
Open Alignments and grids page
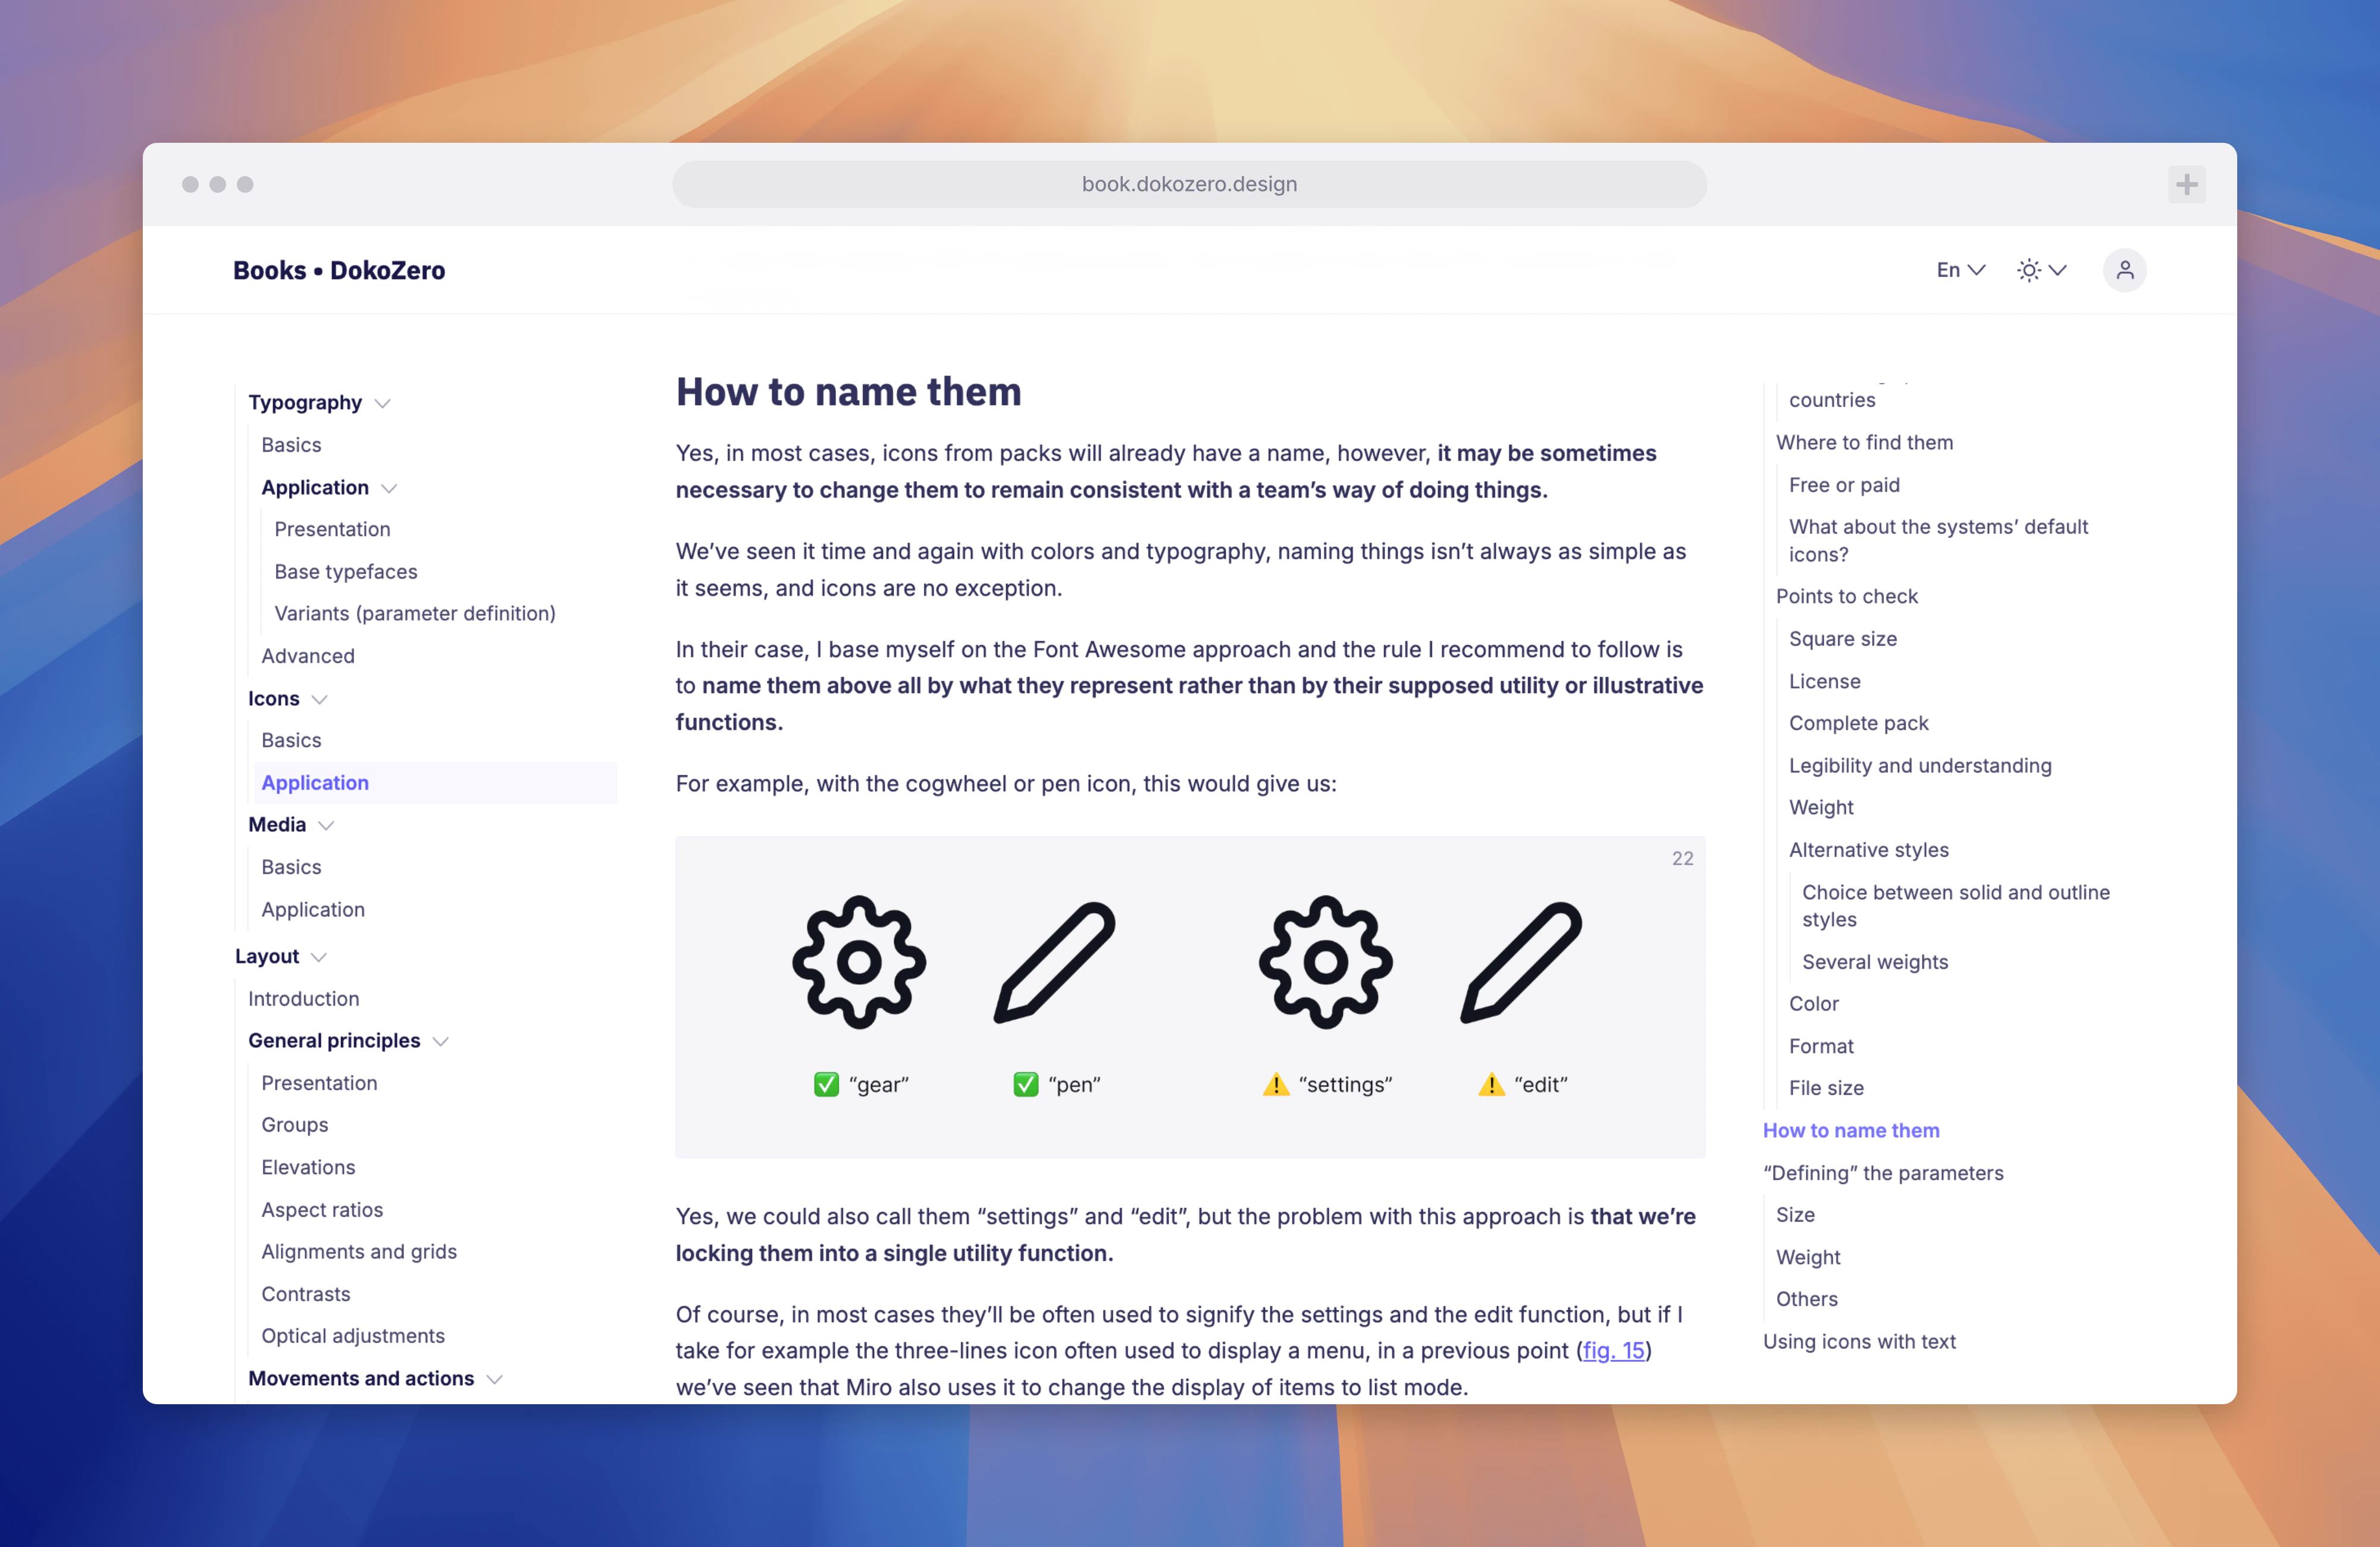click(x=359, y=1252)
